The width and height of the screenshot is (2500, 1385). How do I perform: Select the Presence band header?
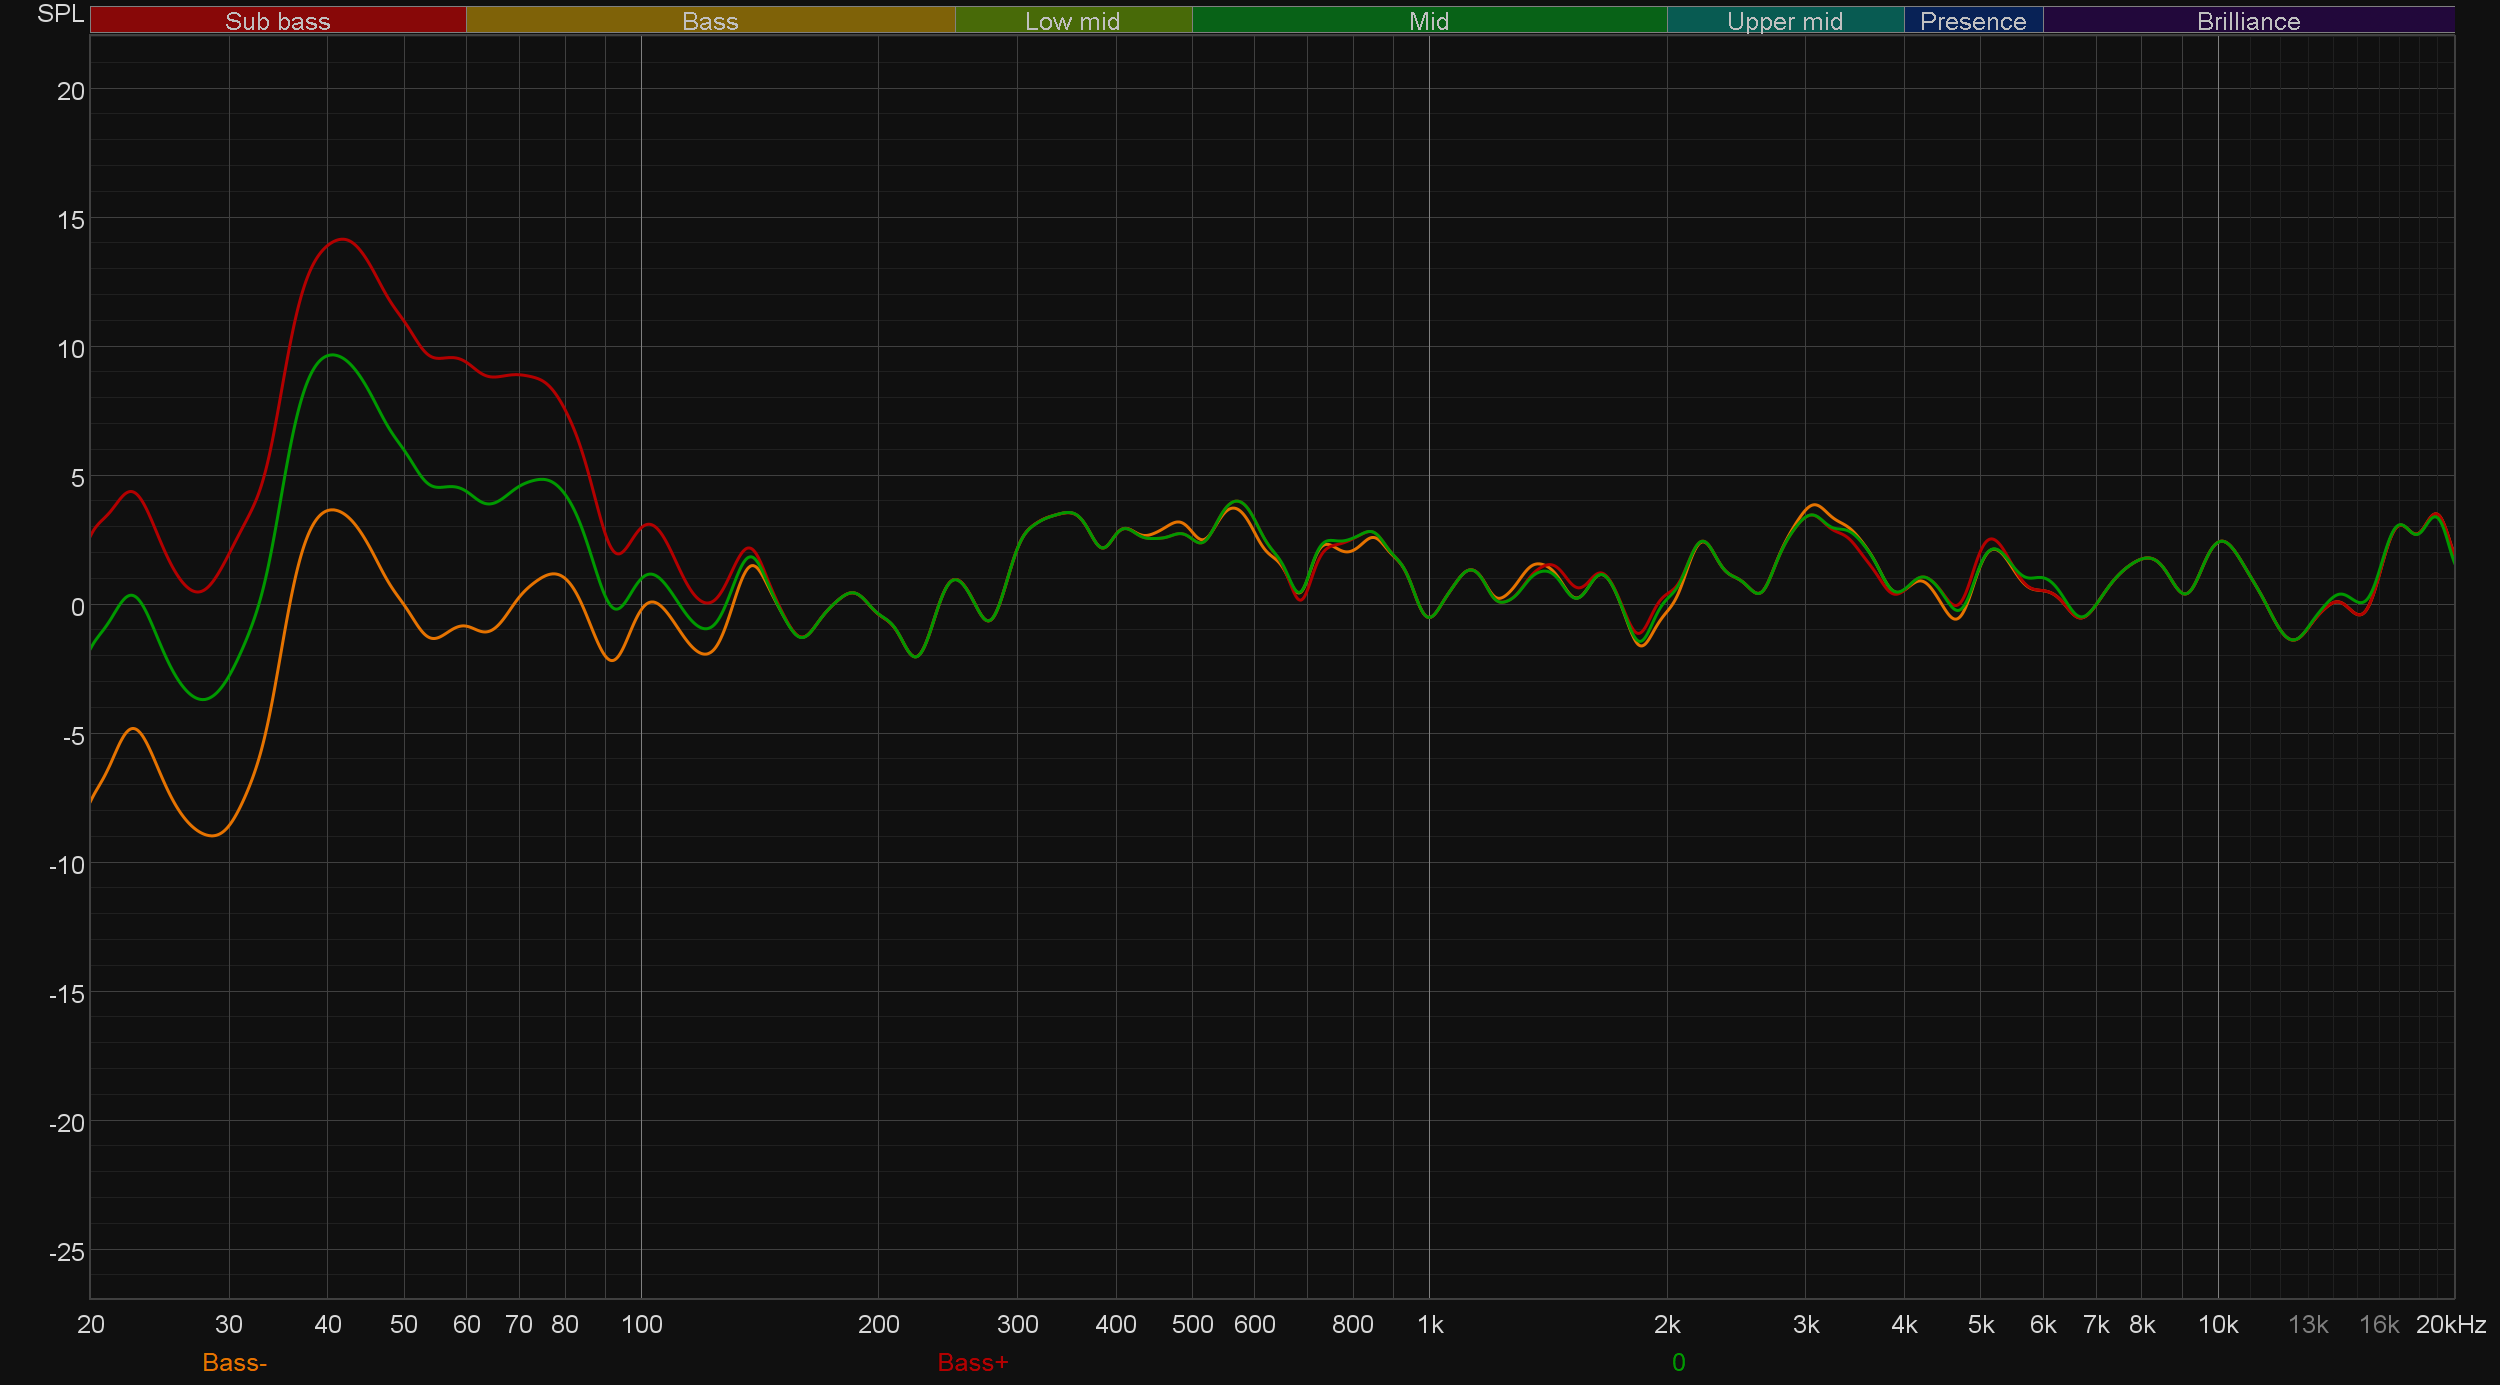tap(1972, 21)
